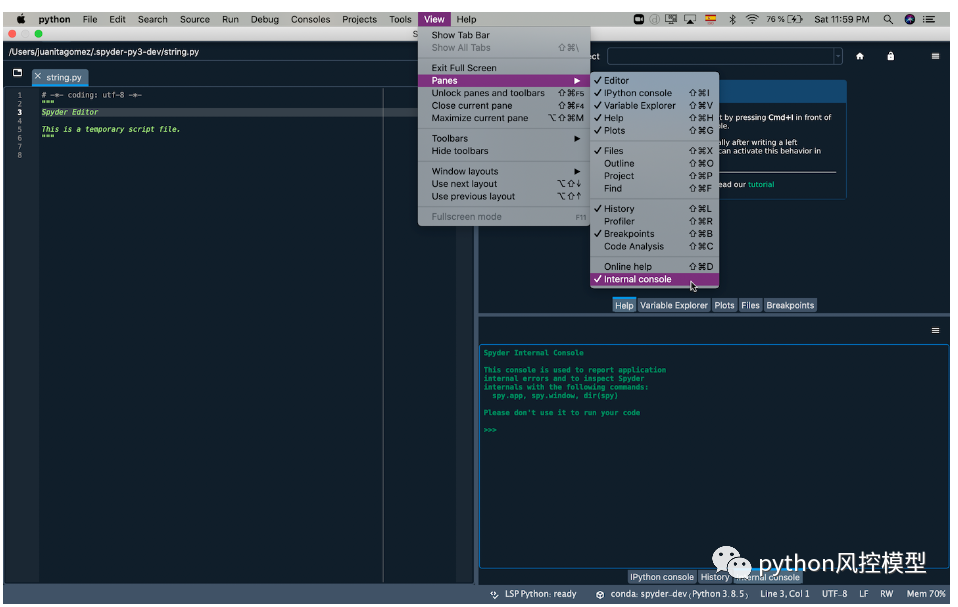Enable the Outline pane in the menu
This screenshot has width=958, height=607.
click(619, 164)
